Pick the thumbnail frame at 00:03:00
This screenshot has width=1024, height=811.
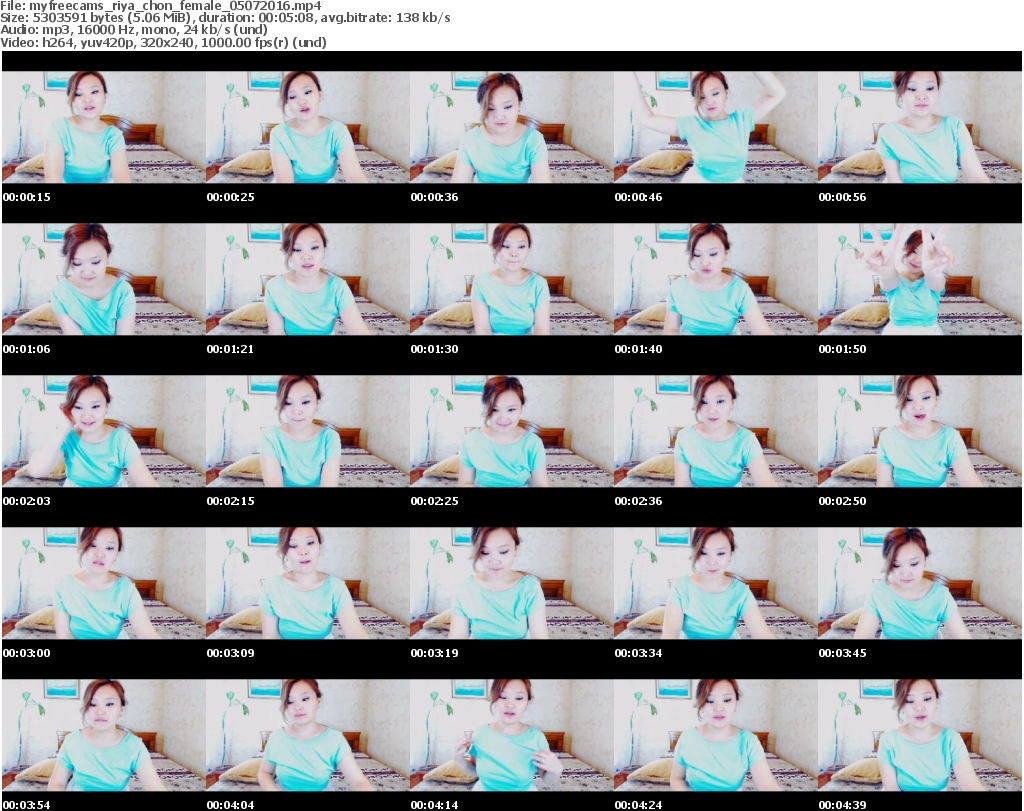point(103,583)
